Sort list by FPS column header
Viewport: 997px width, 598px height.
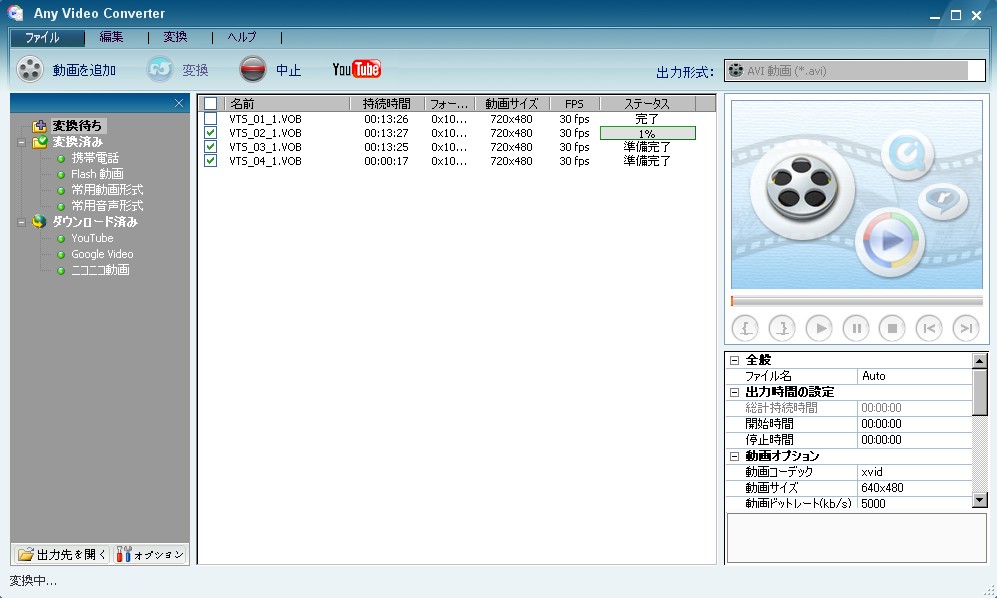pos(574,103)
